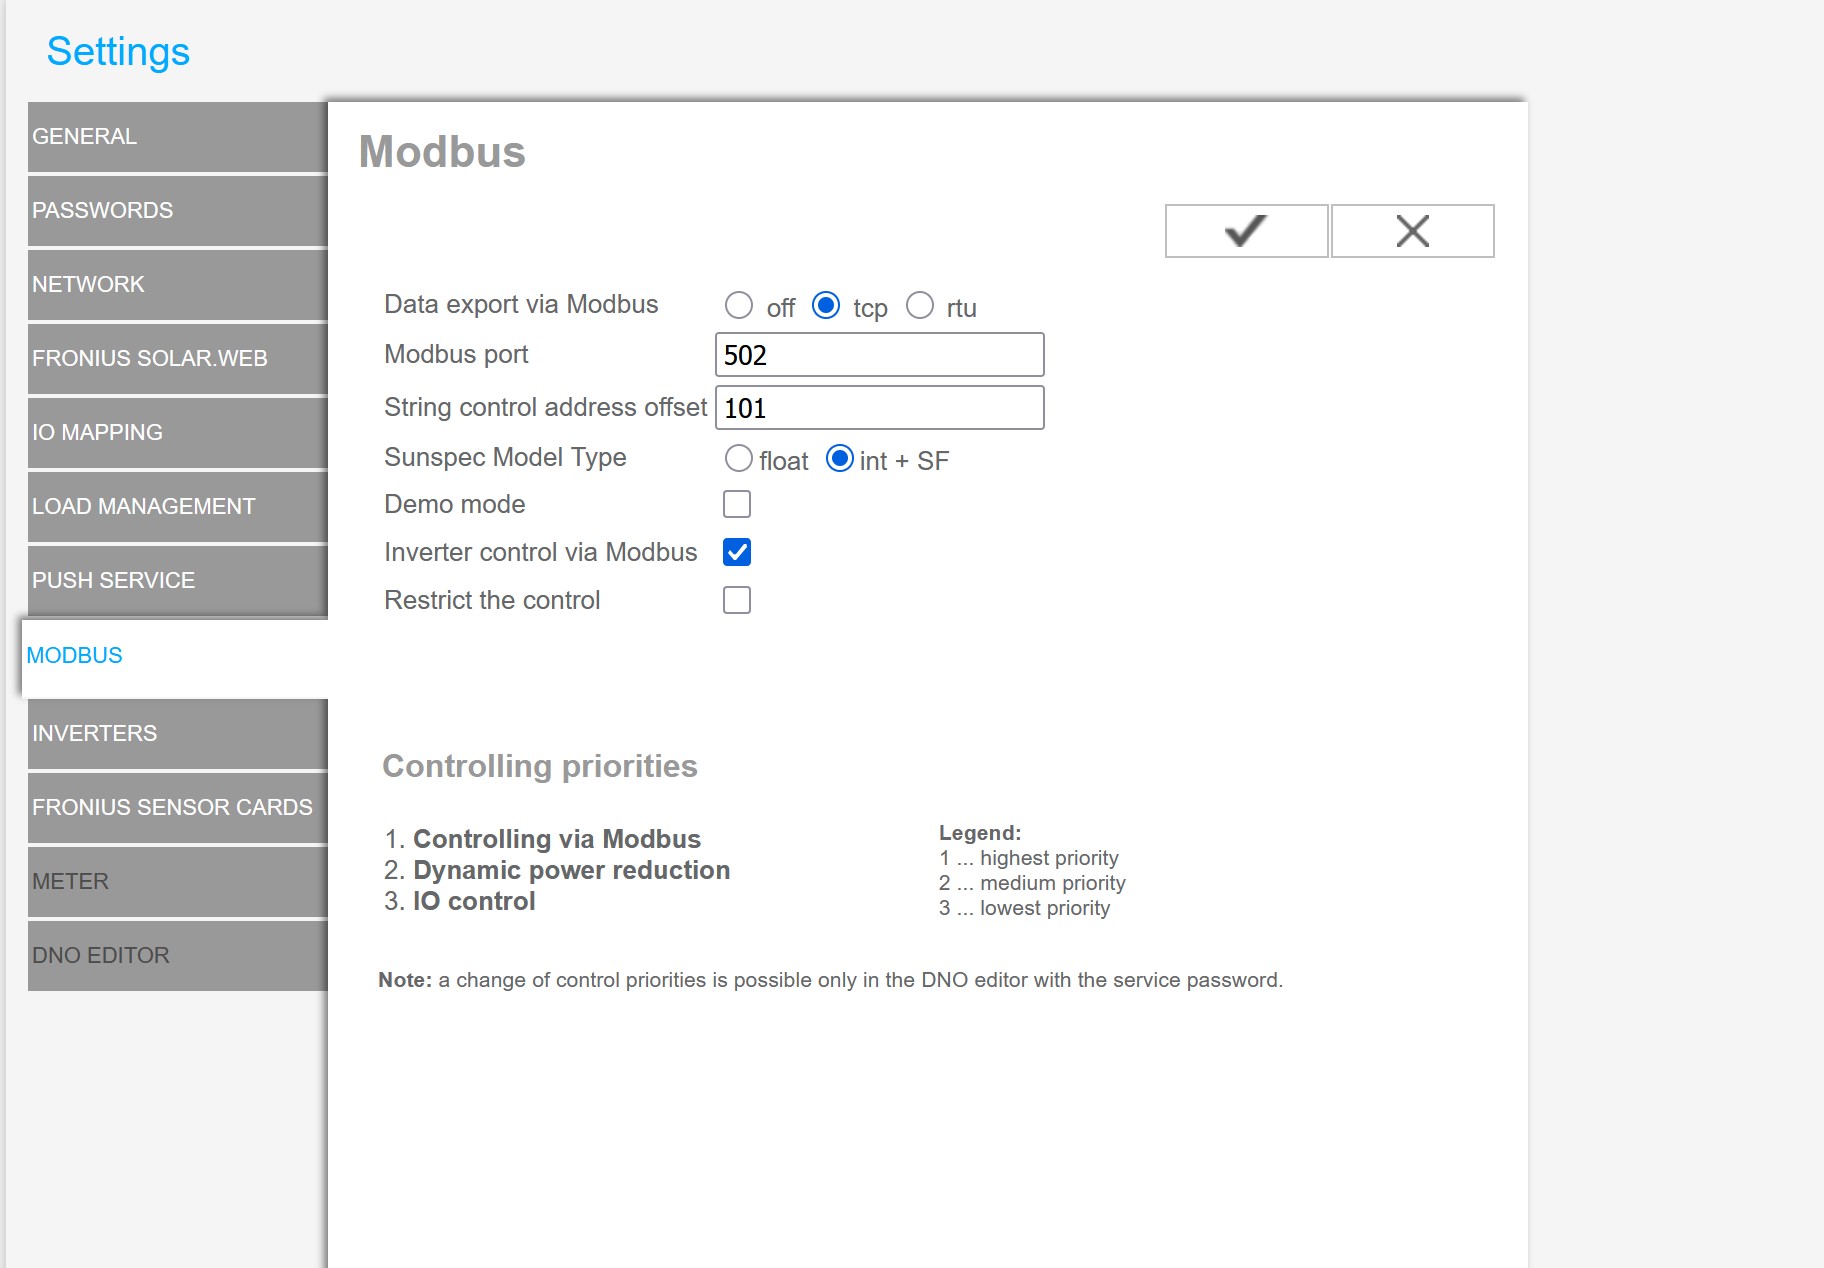Go to Fronius Sensor Cards tab
This screenshot has height=1268, width=1824.
pos(178,808)
